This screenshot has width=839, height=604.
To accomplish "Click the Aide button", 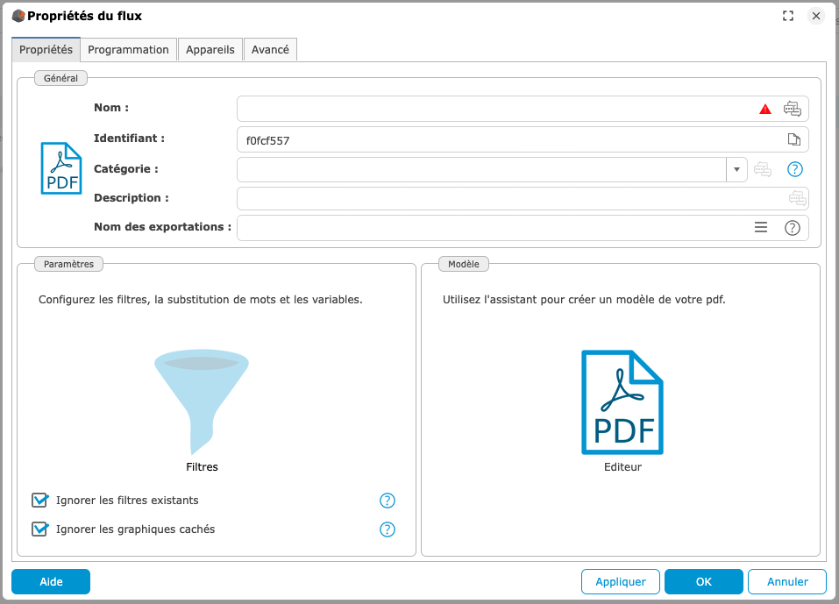I will point(51,582).
